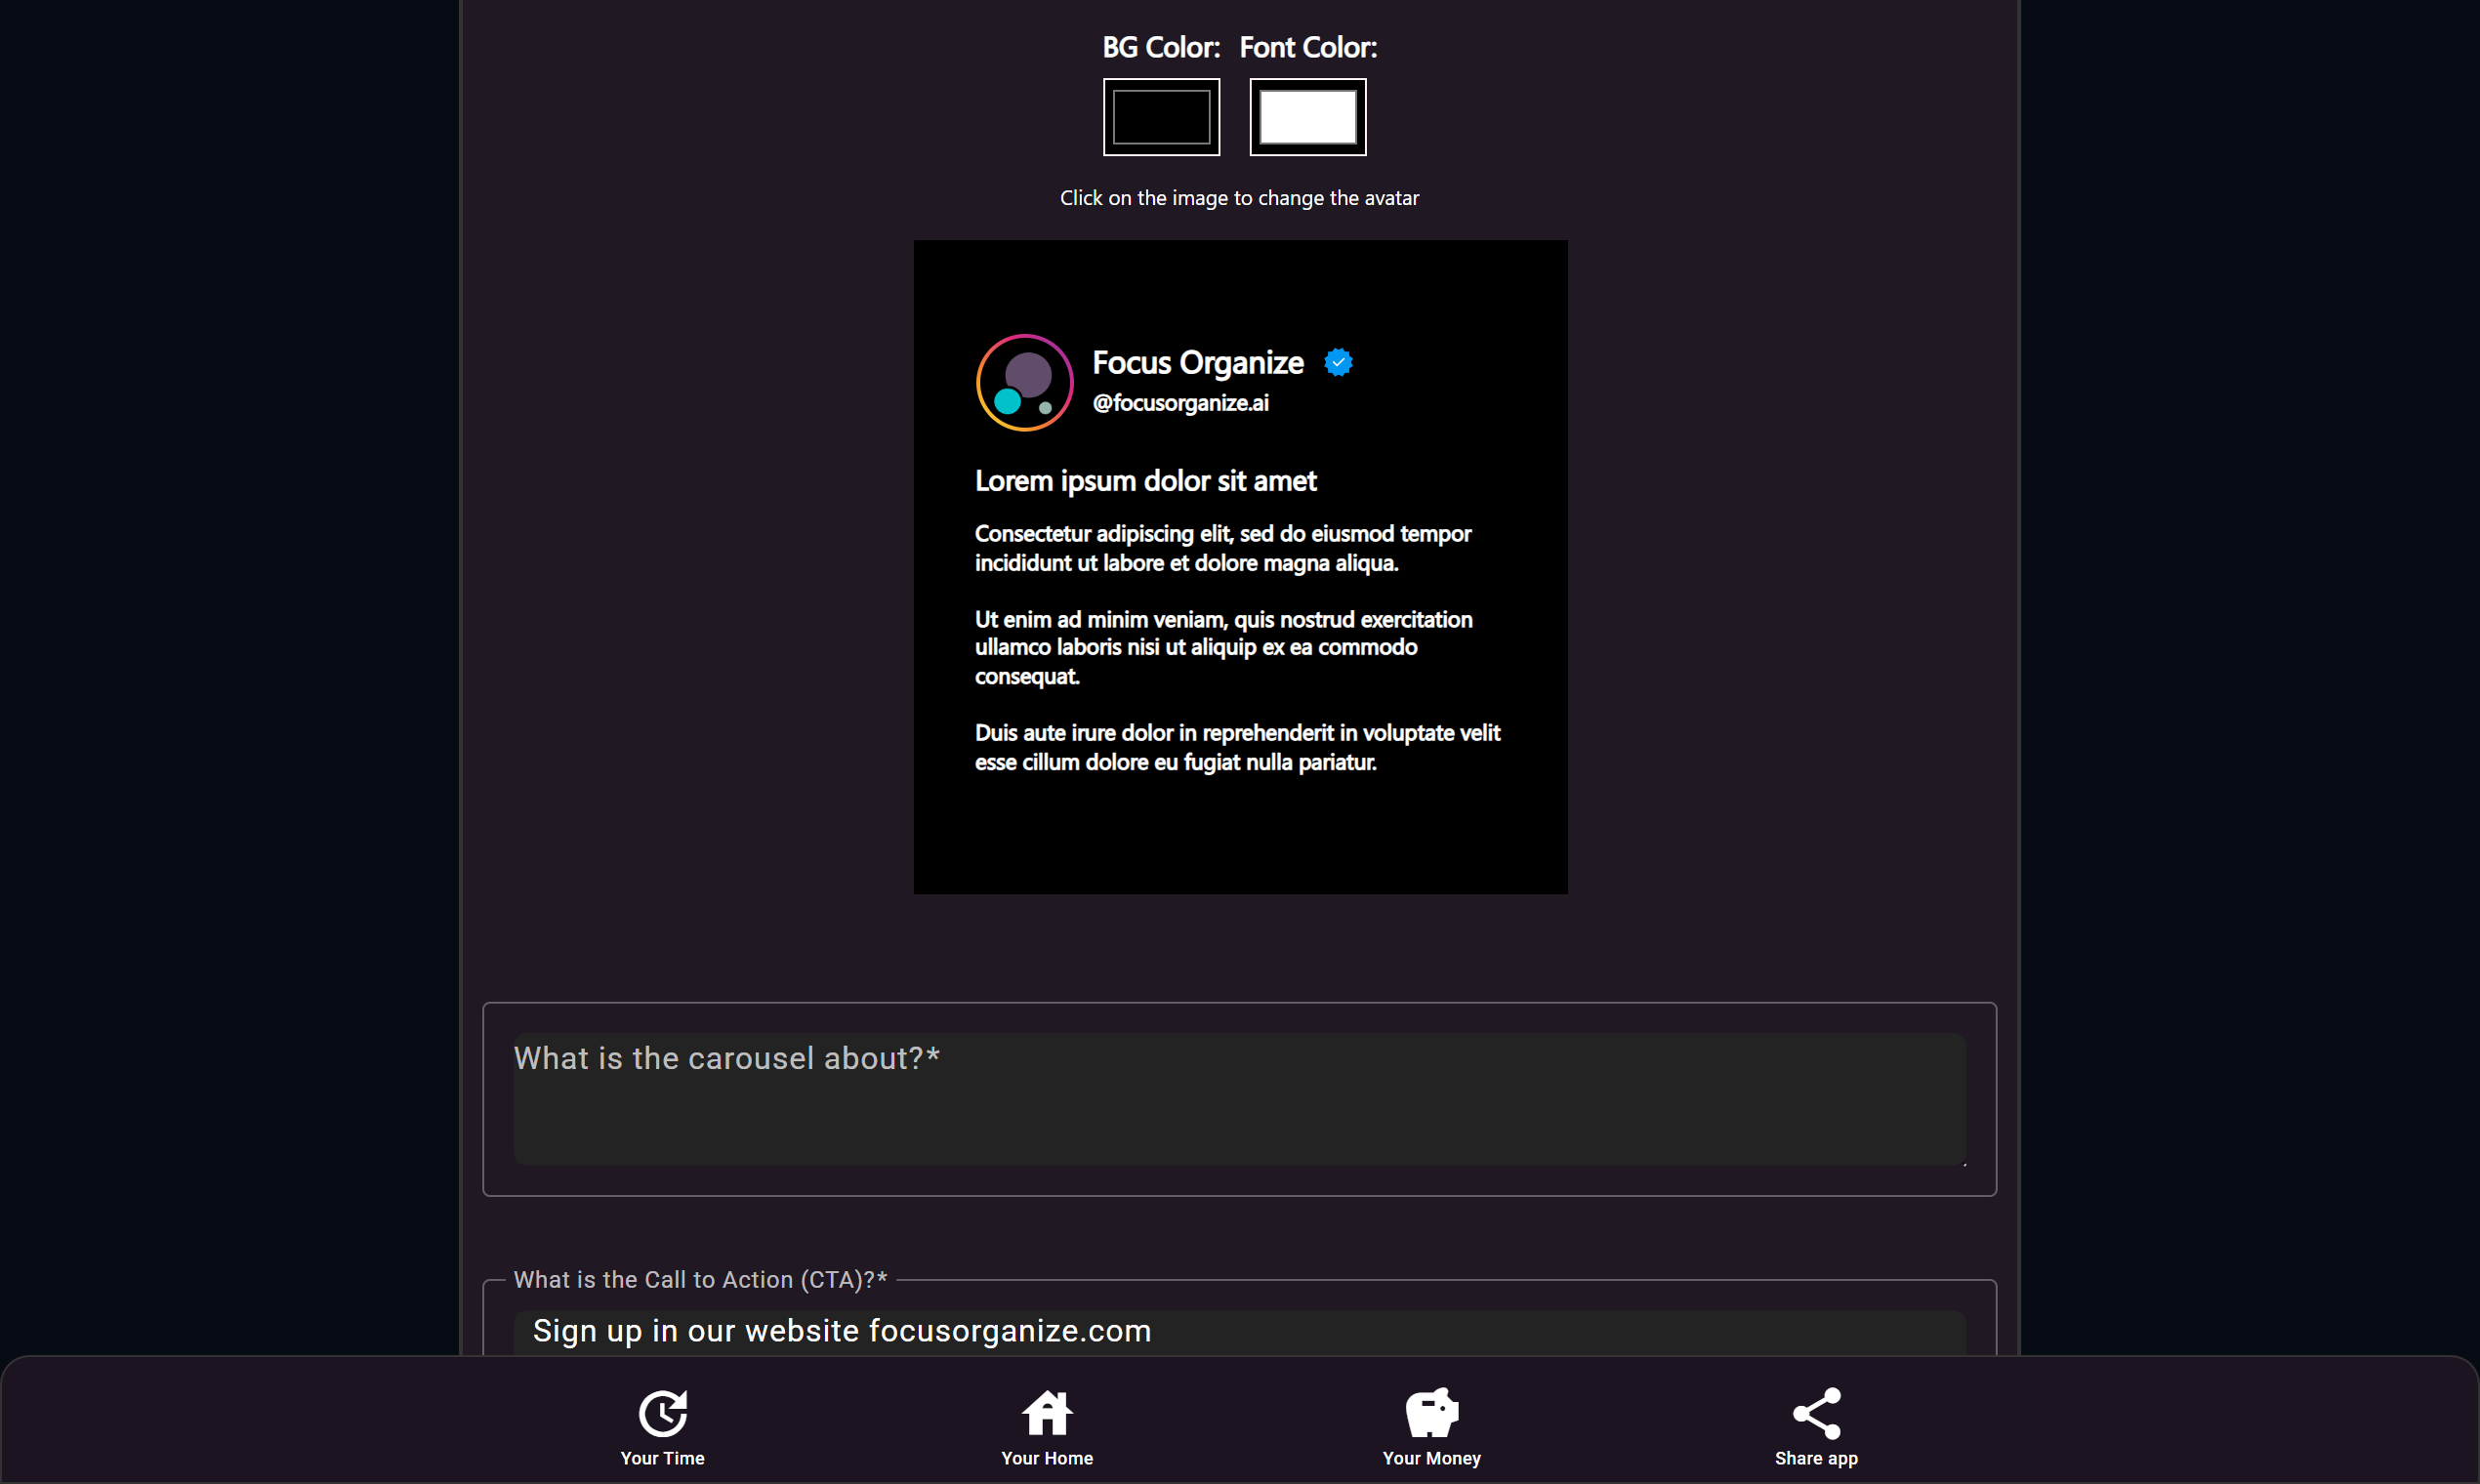Open the Your Time clock icon
This screenshot has height=1484, width=2480.
click(662, 1413)
